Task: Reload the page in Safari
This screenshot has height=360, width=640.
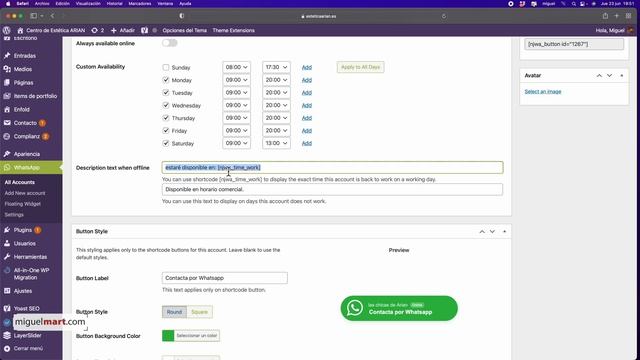Action: pyautogui.click(x=444, y=16)
